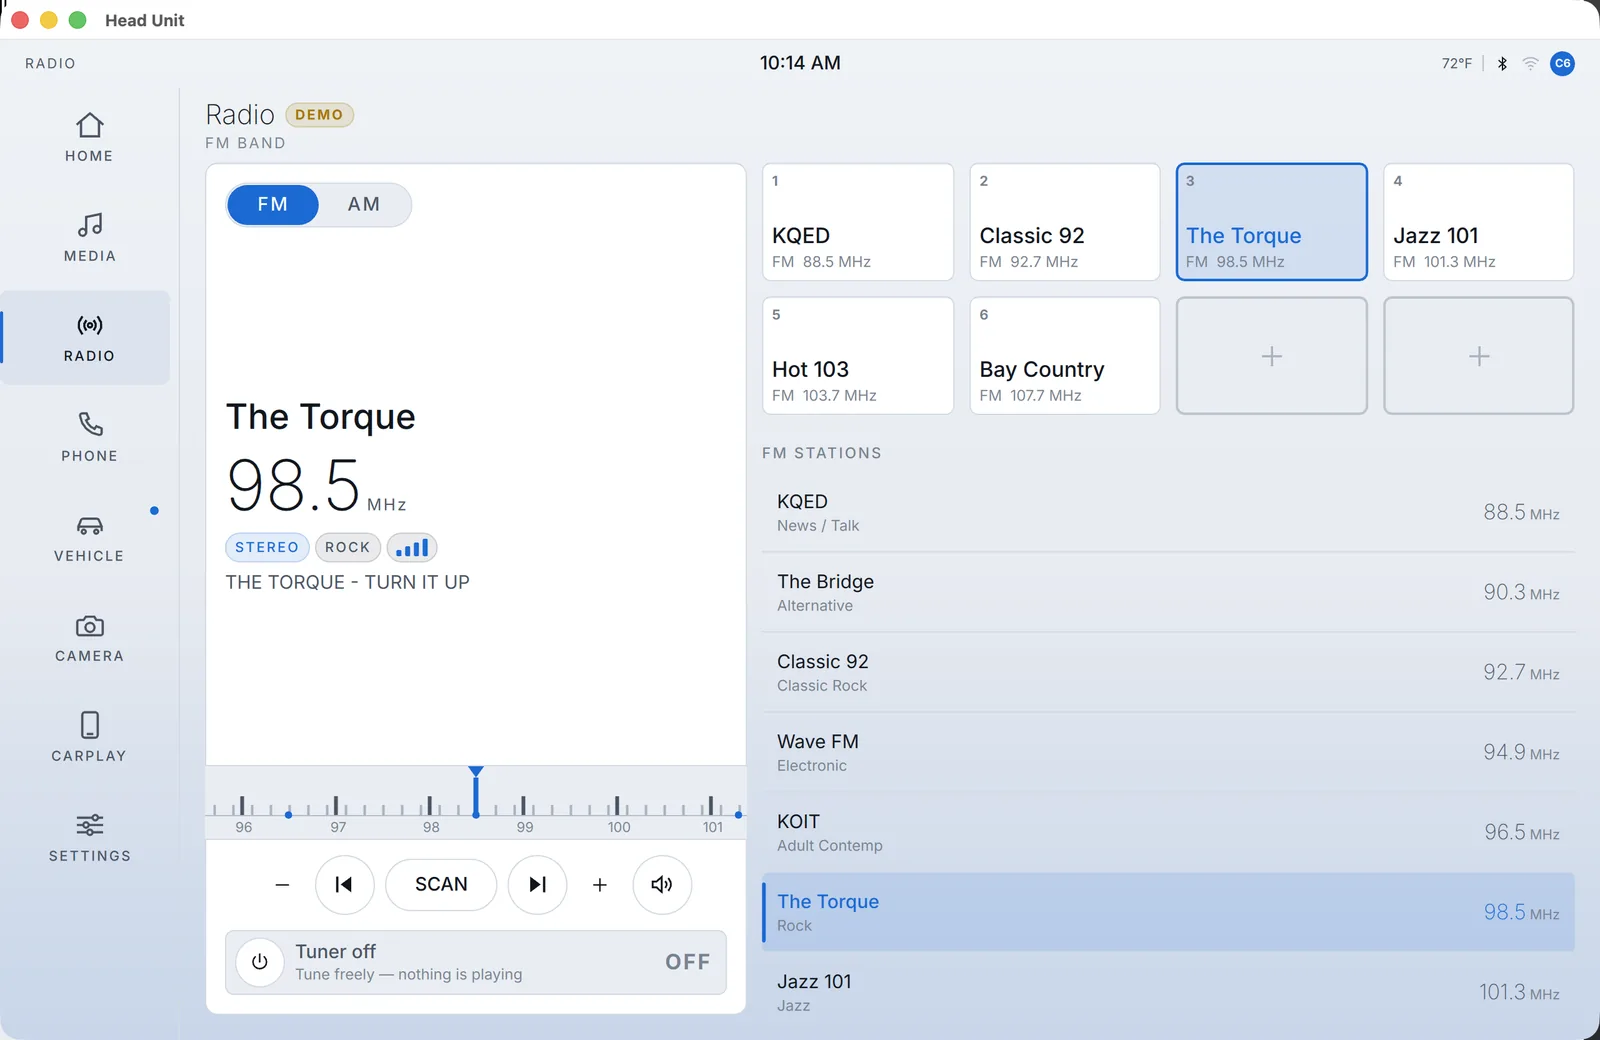Tune to Classic 92 in station list
This screenshot has height=1040, width=1600.
point(1168,672)
